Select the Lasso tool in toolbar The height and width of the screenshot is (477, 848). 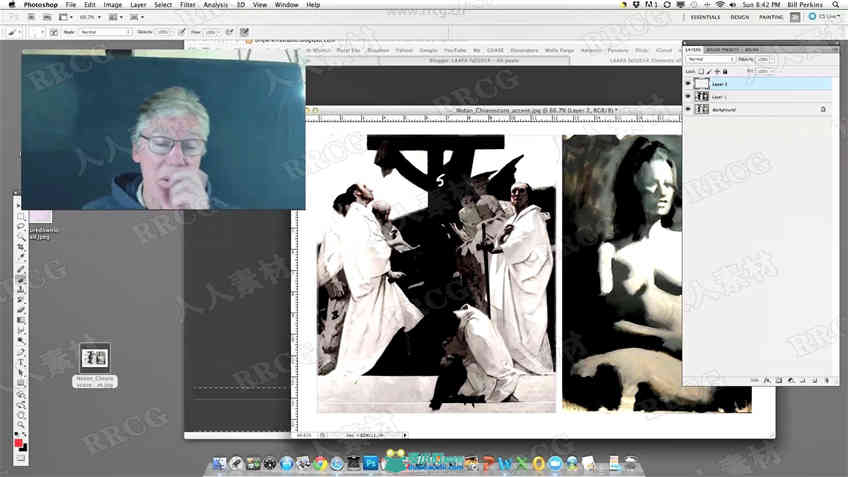coord(21,226)
